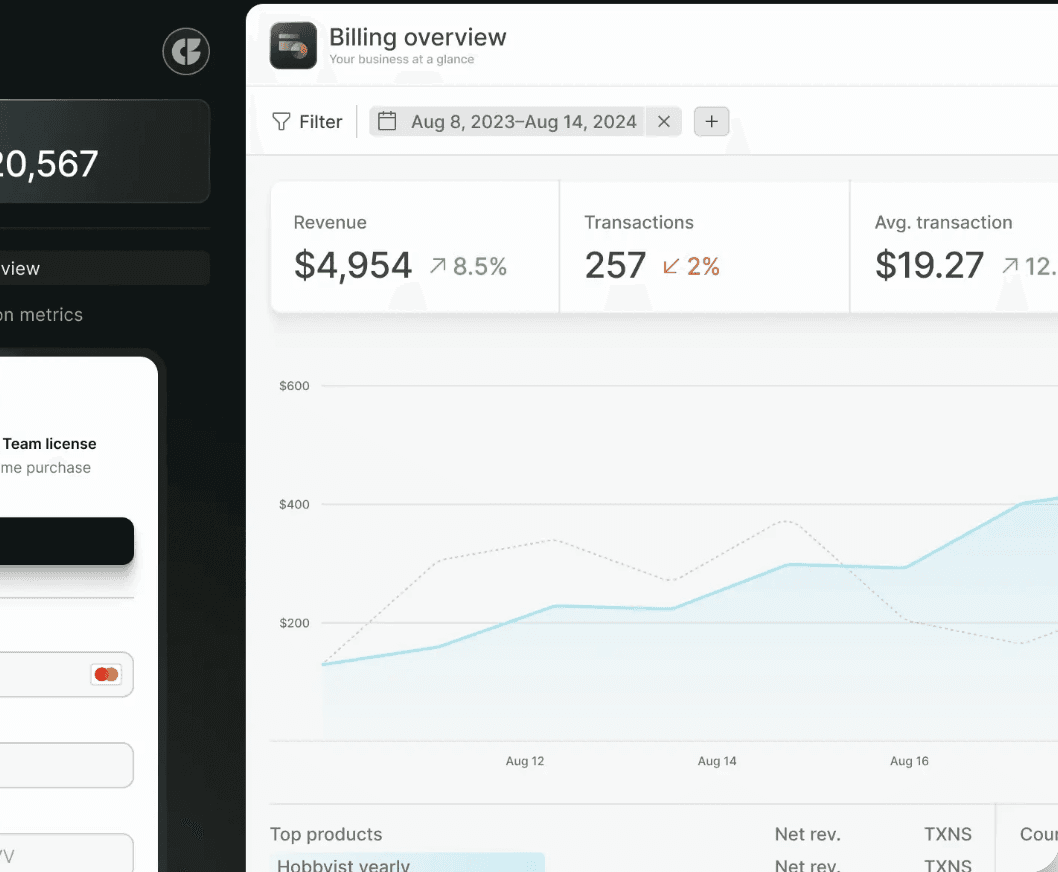Click the 8.5% revenue increase indicator
Image resolution: width=1058 pixels, height=872 pixels.
click(x=469, y=266)
